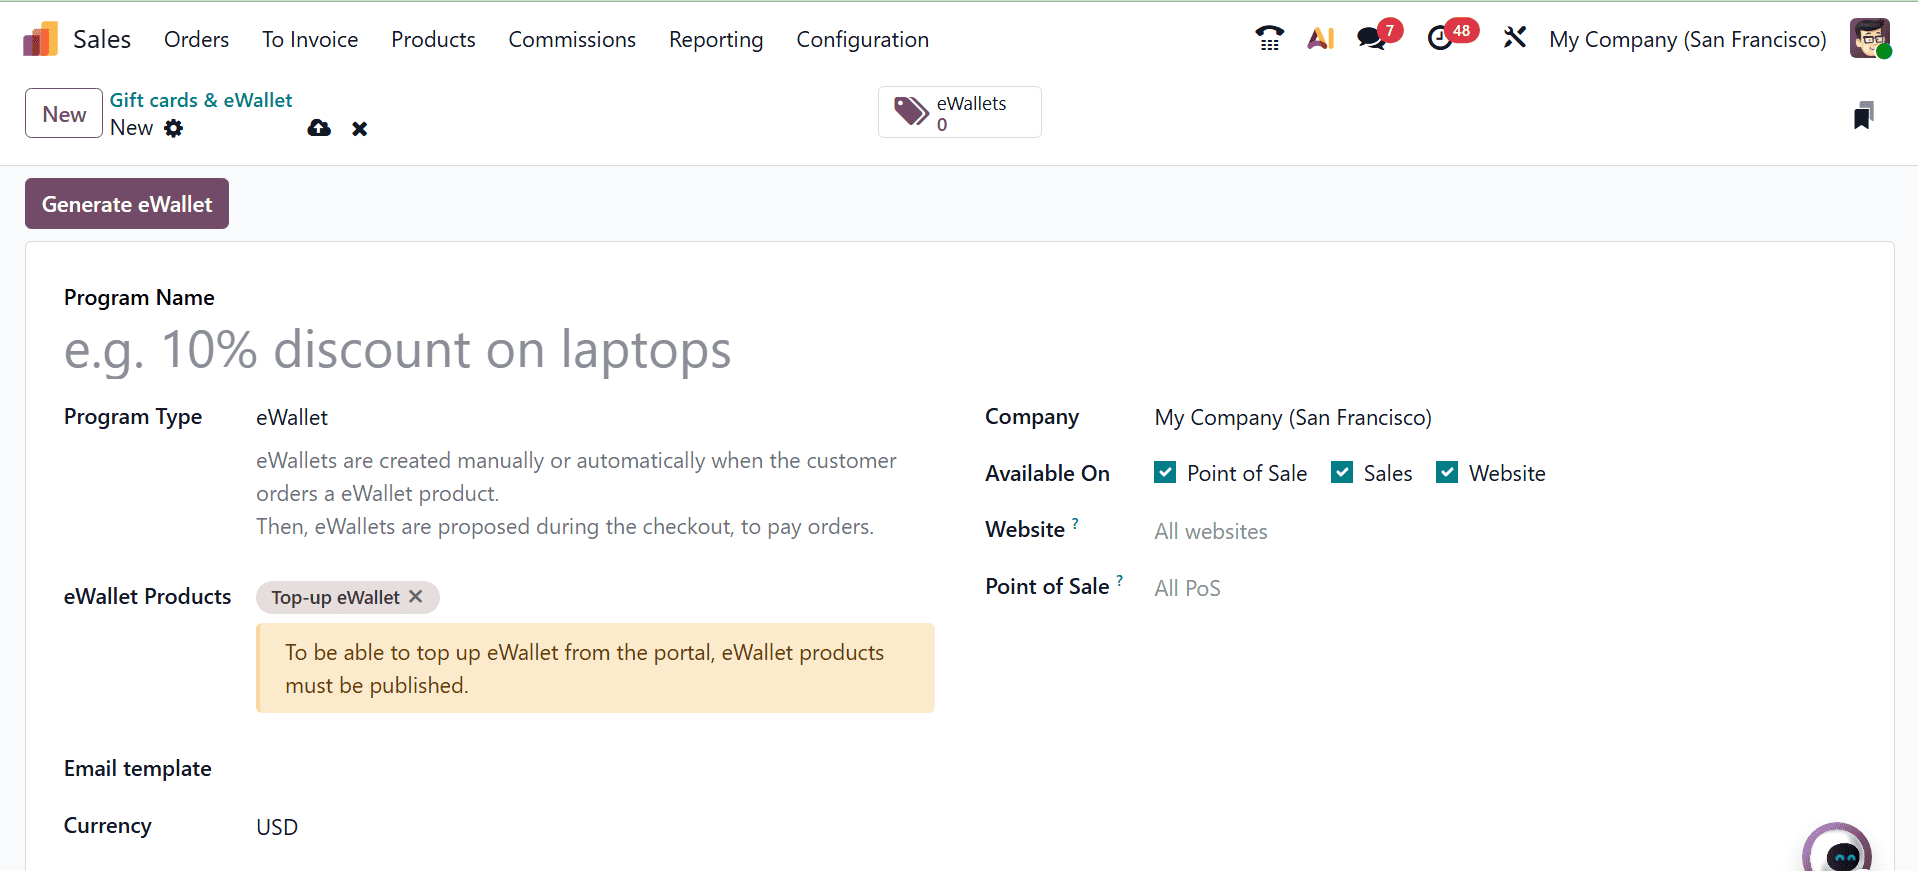Uncheck the Point of Sale checkbox
Image resolution: width=1918 pixels, height=871 pixels.
point(1165,473)
